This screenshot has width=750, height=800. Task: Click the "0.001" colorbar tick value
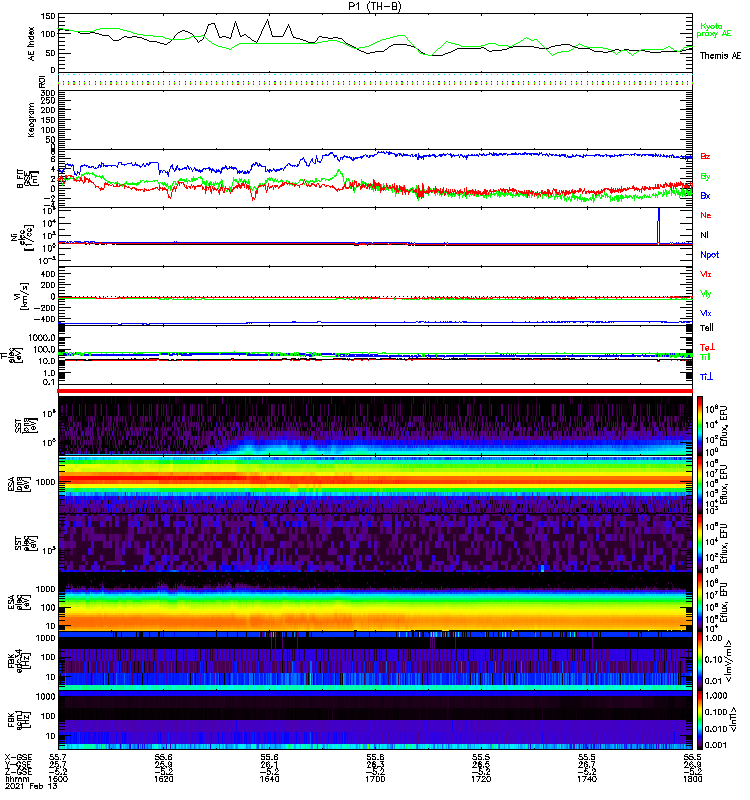[716, 745]
